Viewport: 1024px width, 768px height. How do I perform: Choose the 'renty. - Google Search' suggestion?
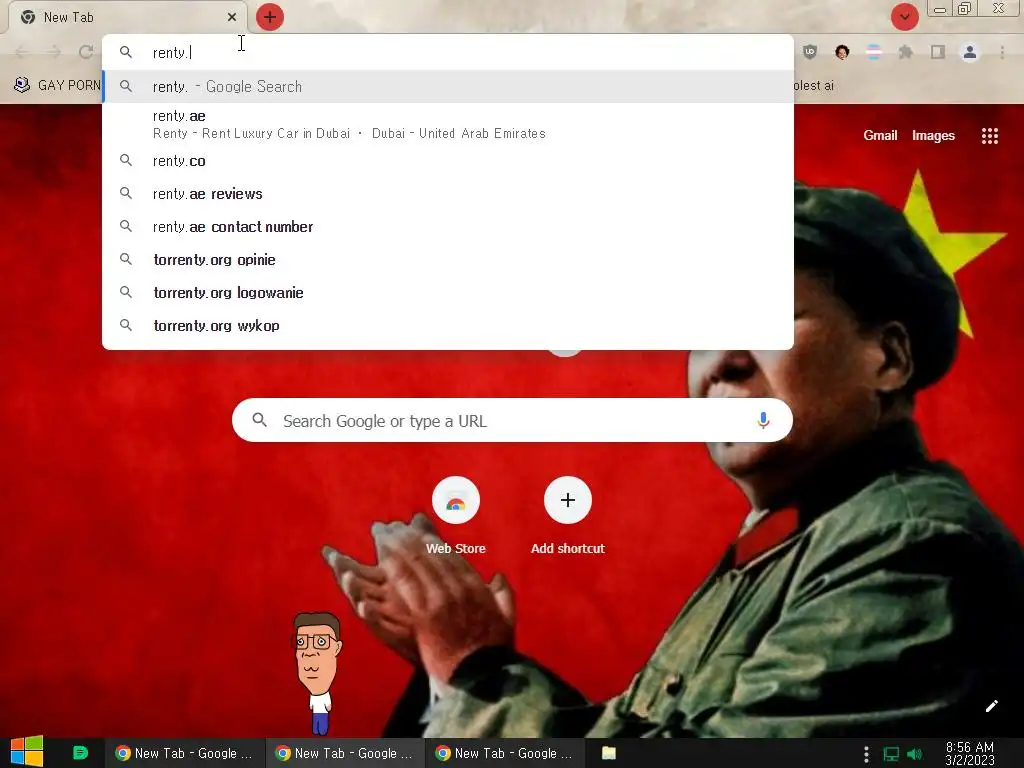coord(448,86)
